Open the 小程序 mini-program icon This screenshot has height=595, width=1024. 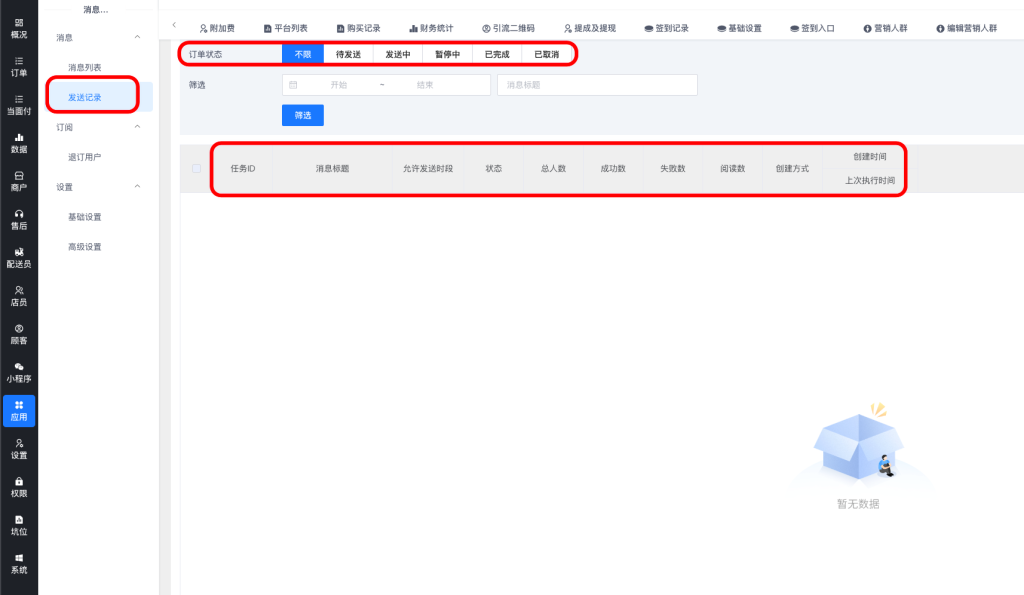coord(19,373)
